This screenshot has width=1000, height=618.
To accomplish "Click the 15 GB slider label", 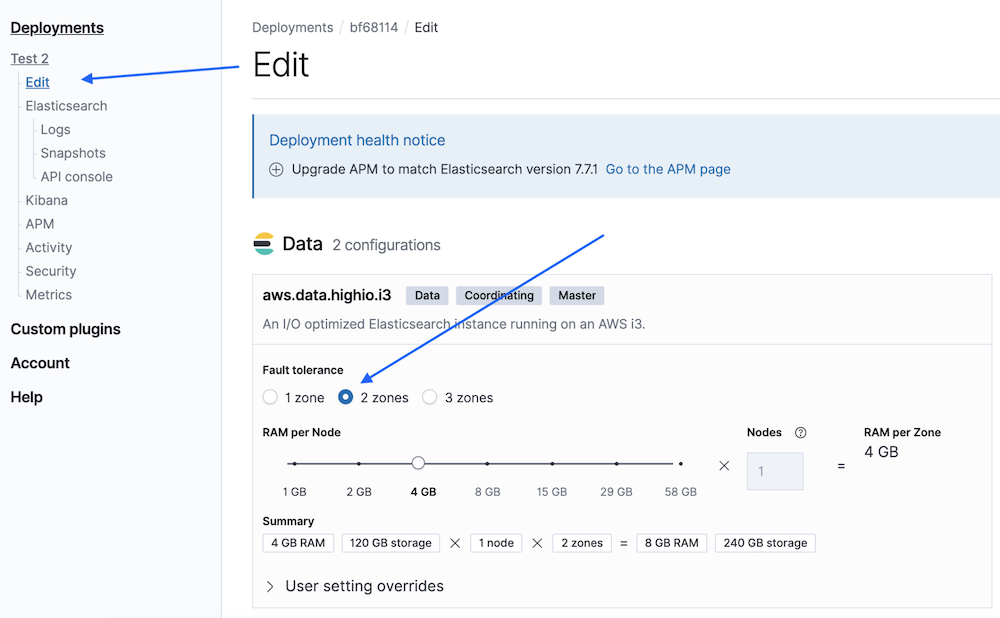I will coord(552,492).
